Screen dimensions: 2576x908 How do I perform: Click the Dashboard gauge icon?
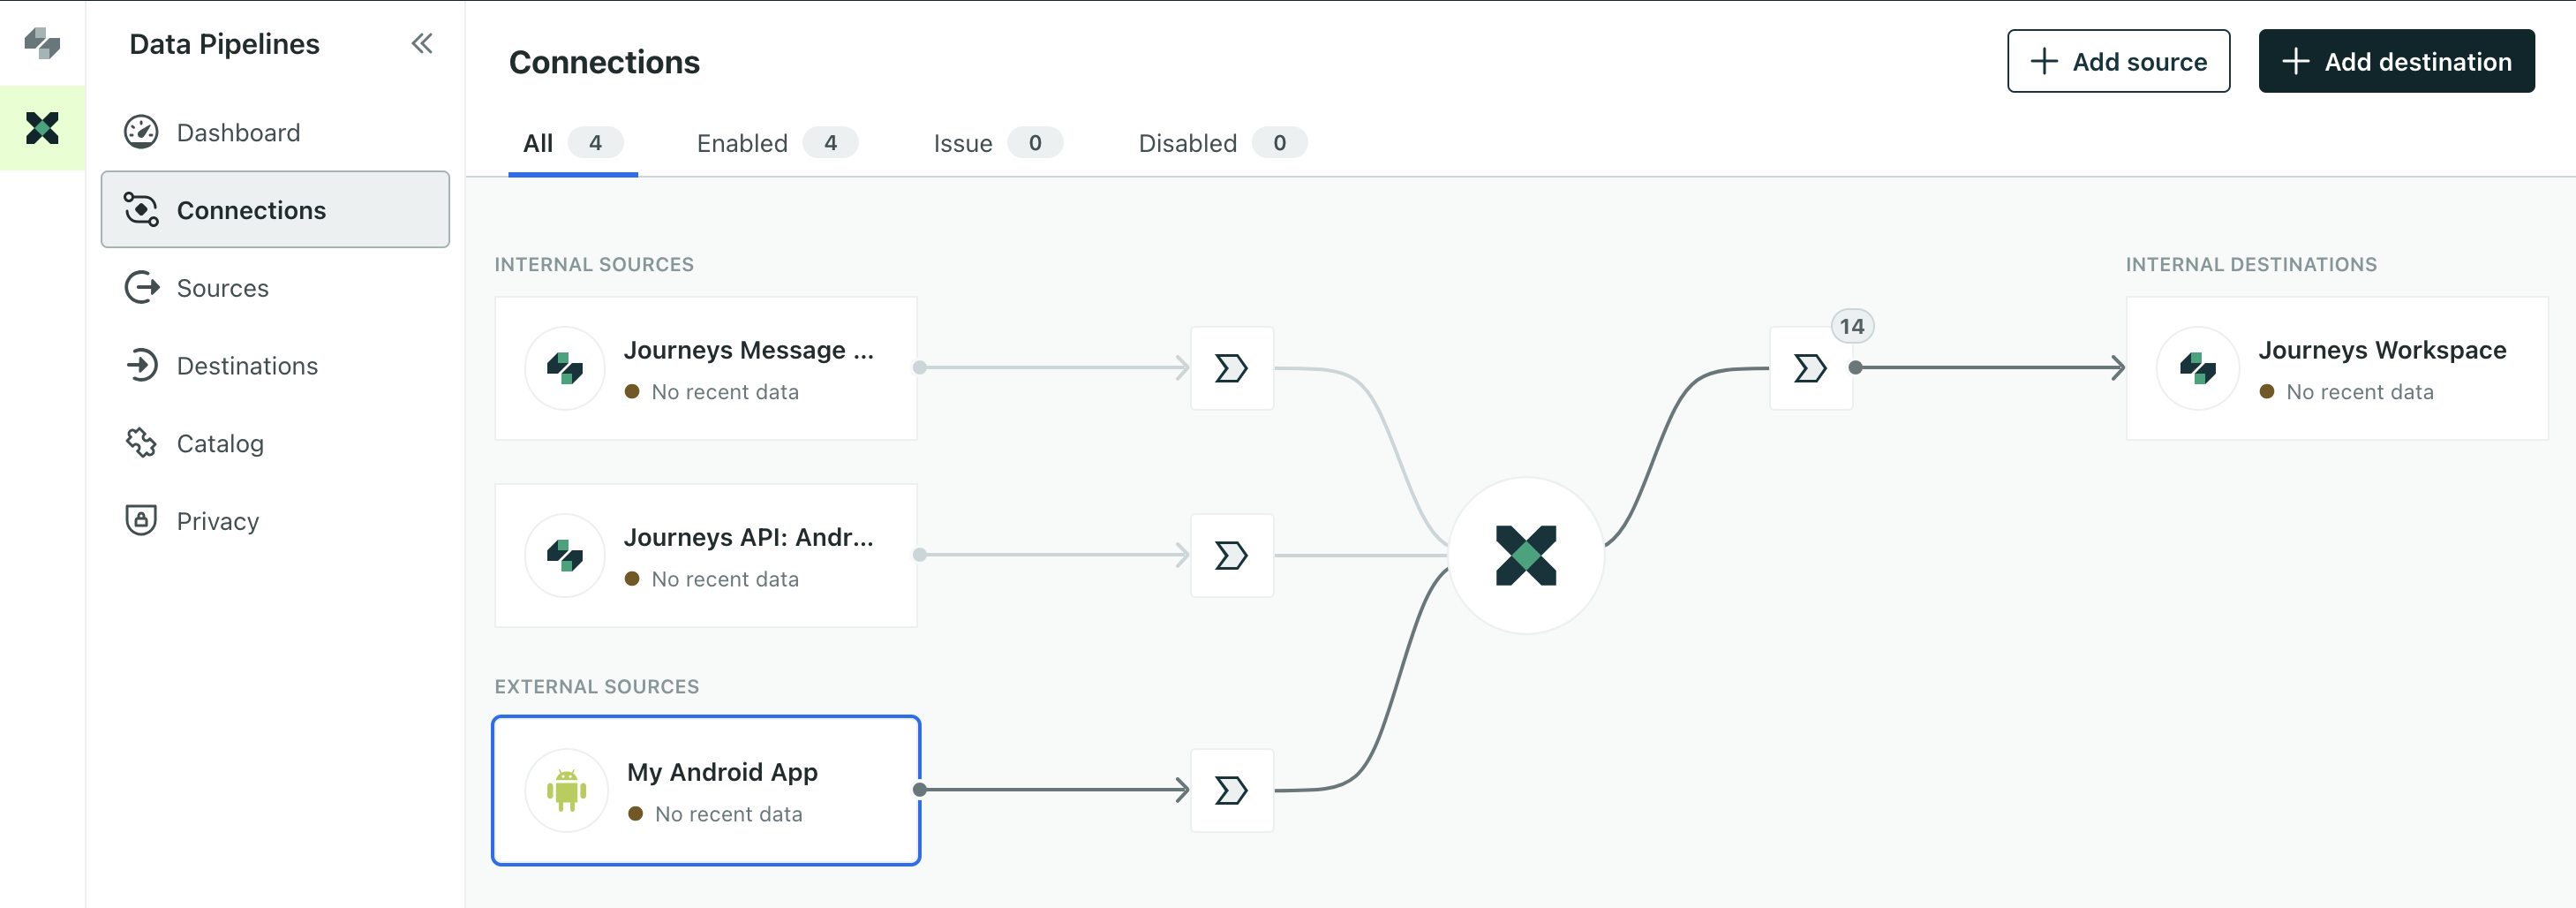pyautogui.click(x=141, y=132)
